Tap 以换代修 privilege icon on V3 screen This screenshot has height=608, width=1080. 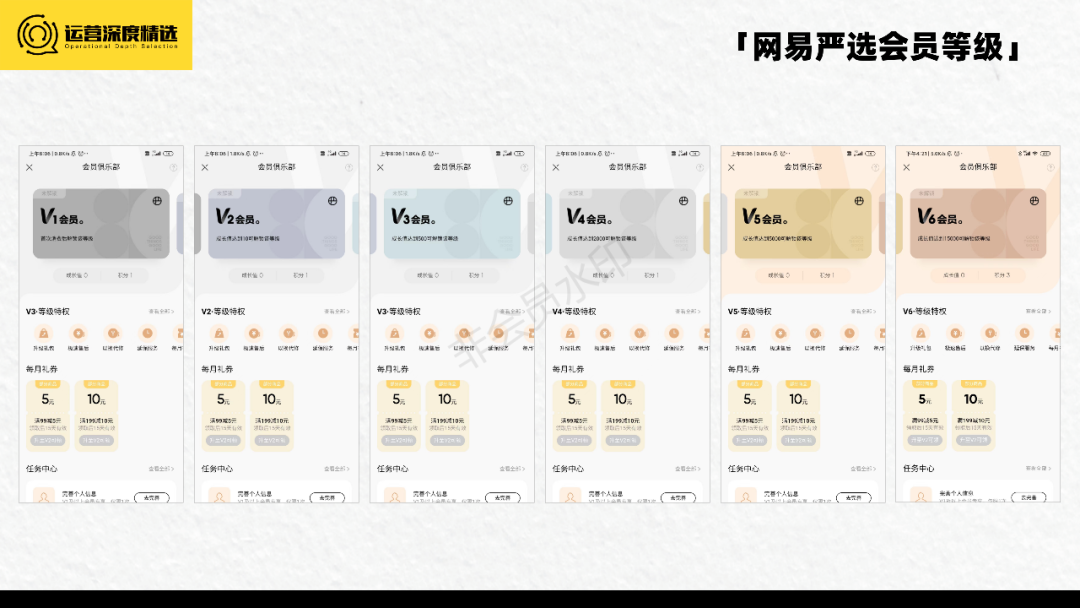tap(464, 333)
